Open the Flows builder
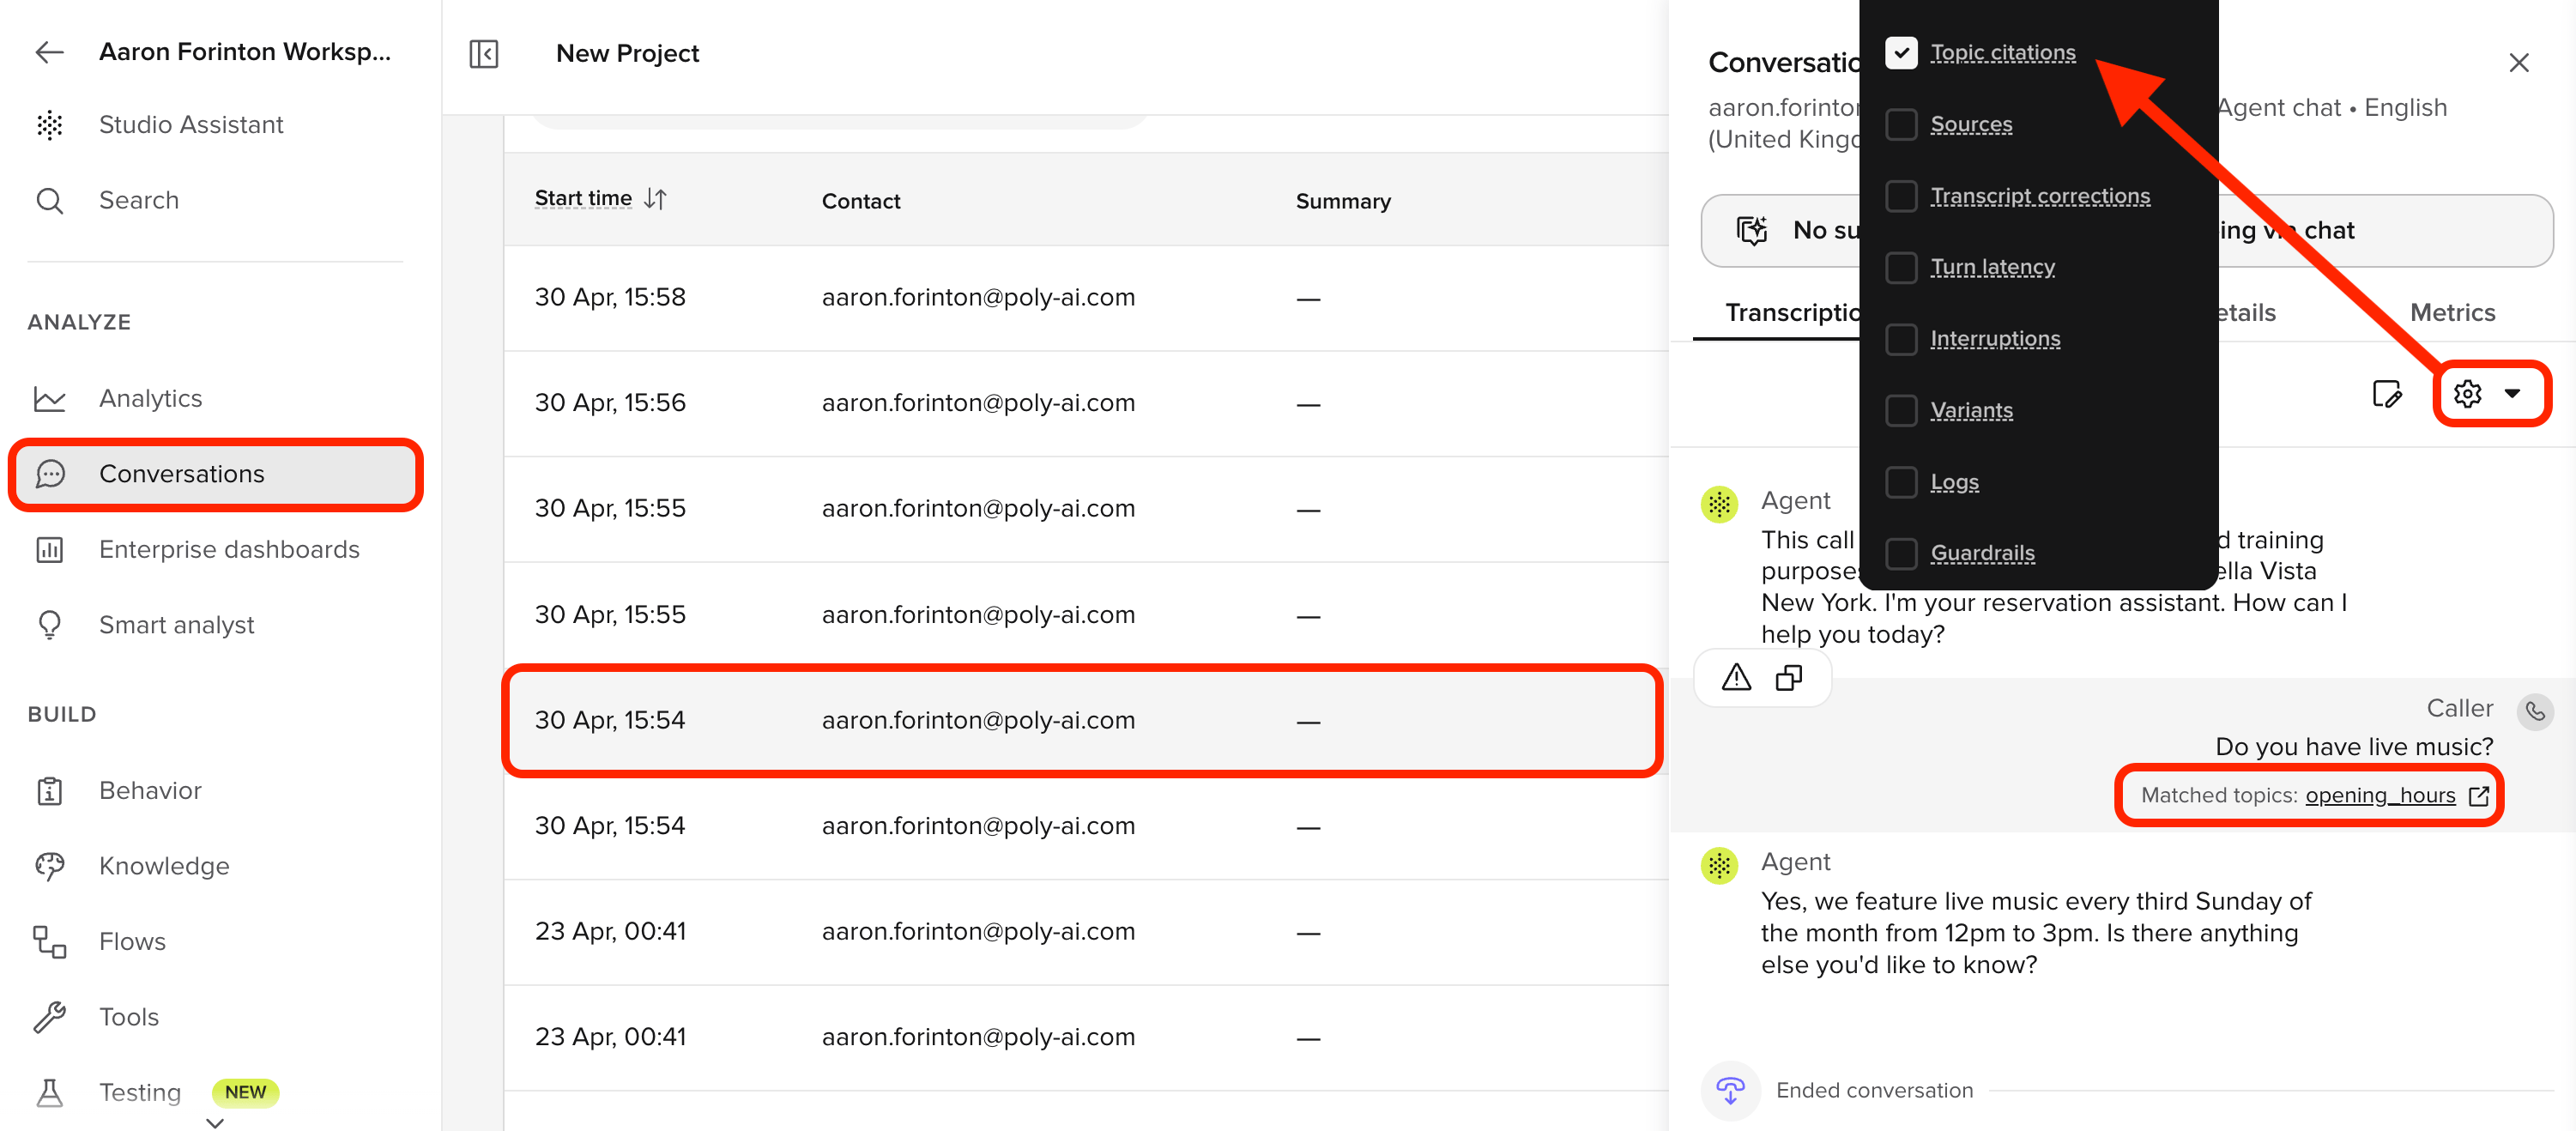This screenshot has width=2576, height=1131. (132, 941)
